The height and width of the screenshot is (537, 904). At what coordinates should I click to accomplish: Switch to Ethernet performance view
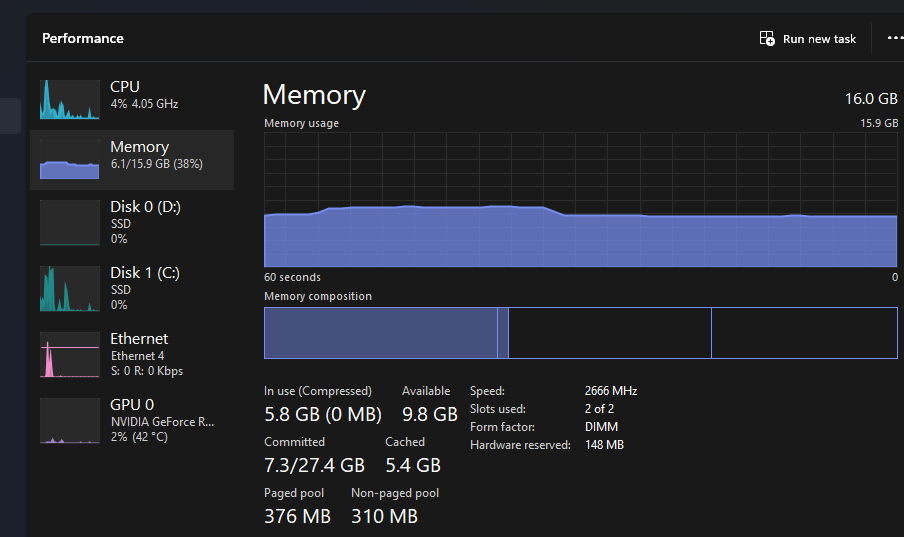[x=132, y=355]
